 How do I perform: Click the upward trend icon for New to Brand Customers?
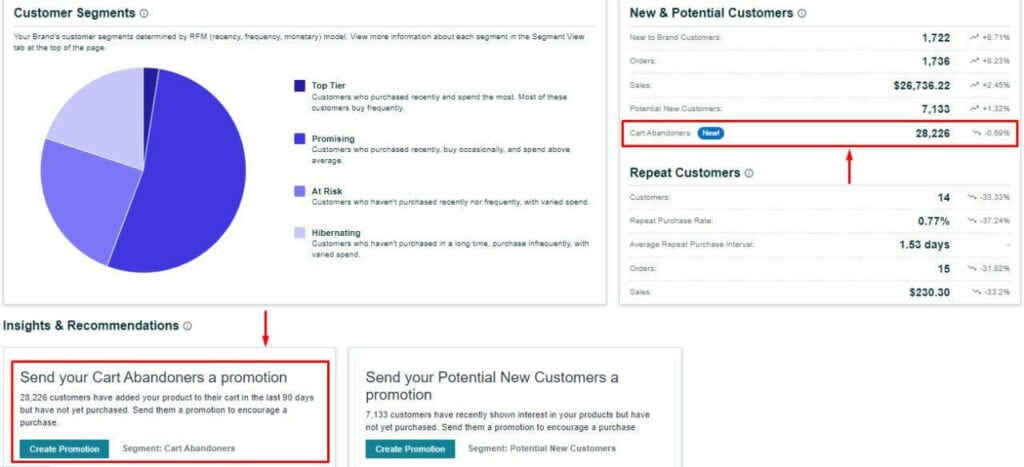[973, 37]
